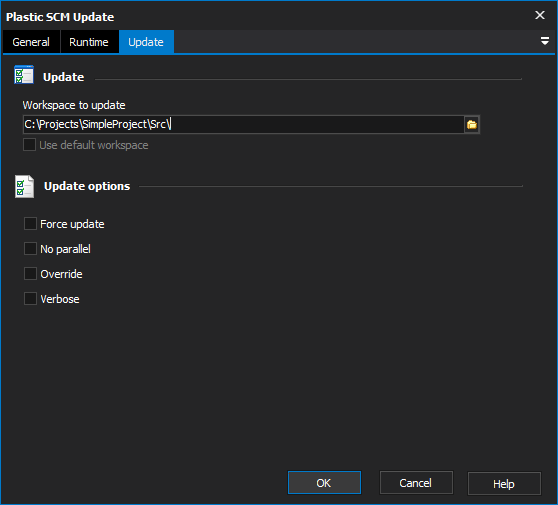Switch to the General tab

tap(31, 42)
